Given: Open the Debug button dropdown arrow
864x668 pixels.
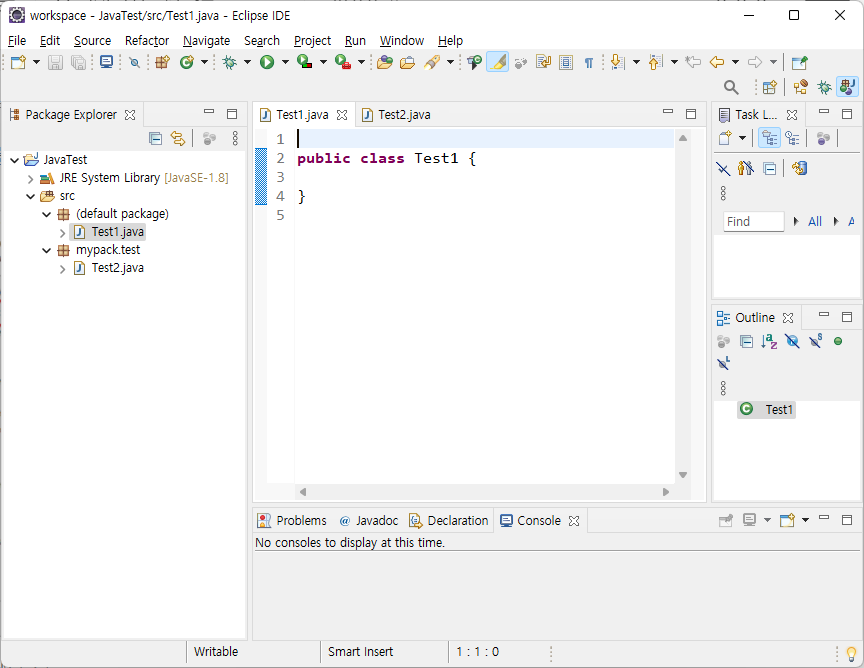Looking at the screenshot, I should (x=247, y=62).
